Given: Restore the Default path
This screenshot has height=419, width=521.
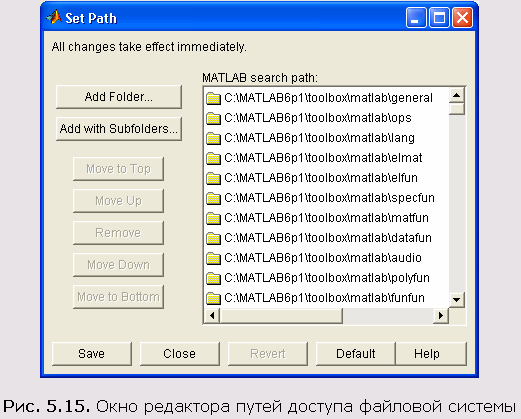Looking at the screenshot, I should click(355, 354).
